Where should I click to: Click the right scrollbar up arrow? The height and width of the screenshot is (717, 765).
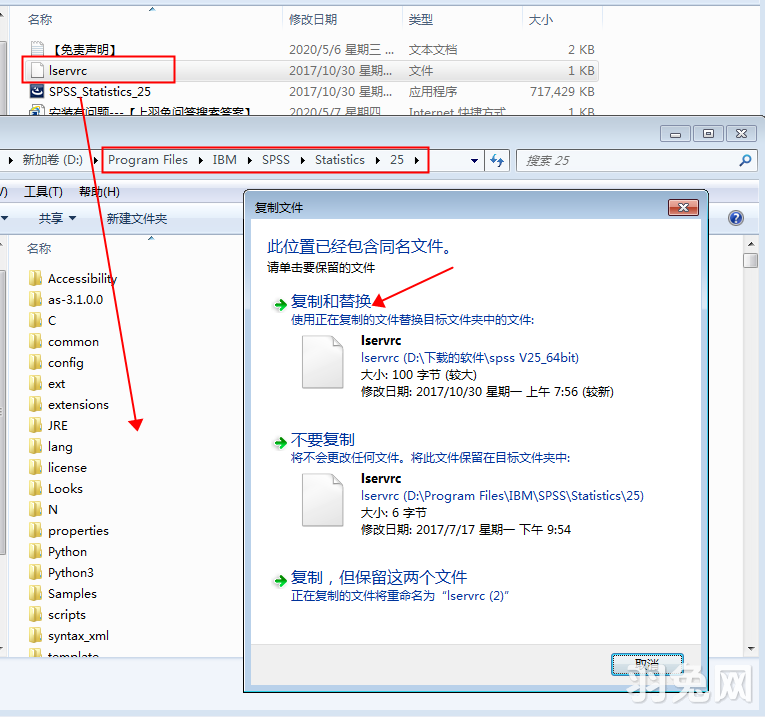coord(751,243)
